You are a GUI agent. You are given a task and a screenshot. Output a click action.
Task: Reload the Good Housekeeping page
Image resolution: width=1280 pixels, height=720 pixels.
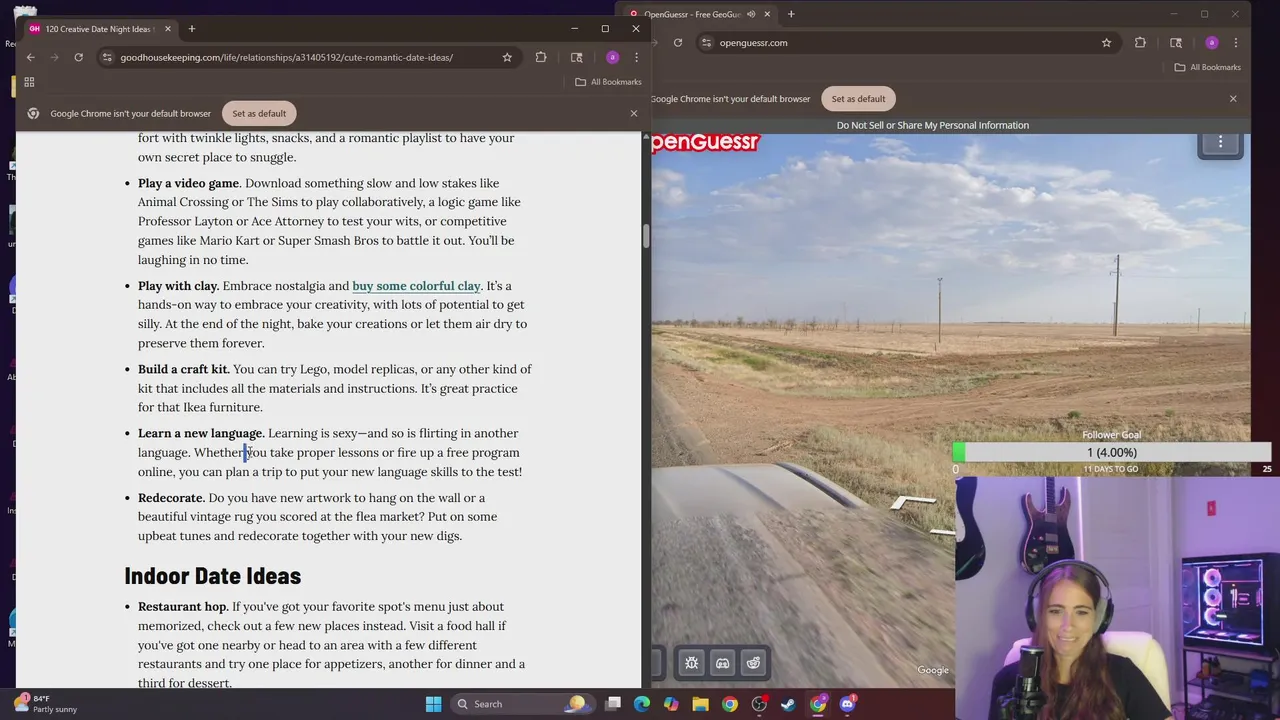coord(78,57)
